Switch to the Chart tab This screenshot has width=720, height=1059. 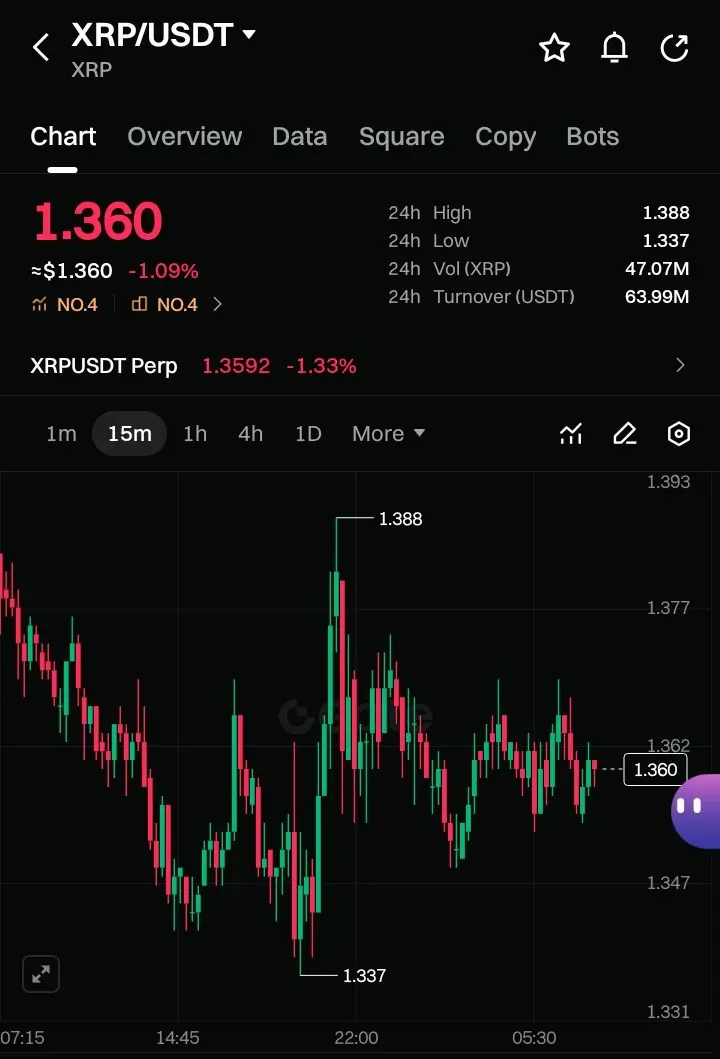click(63, 136)
